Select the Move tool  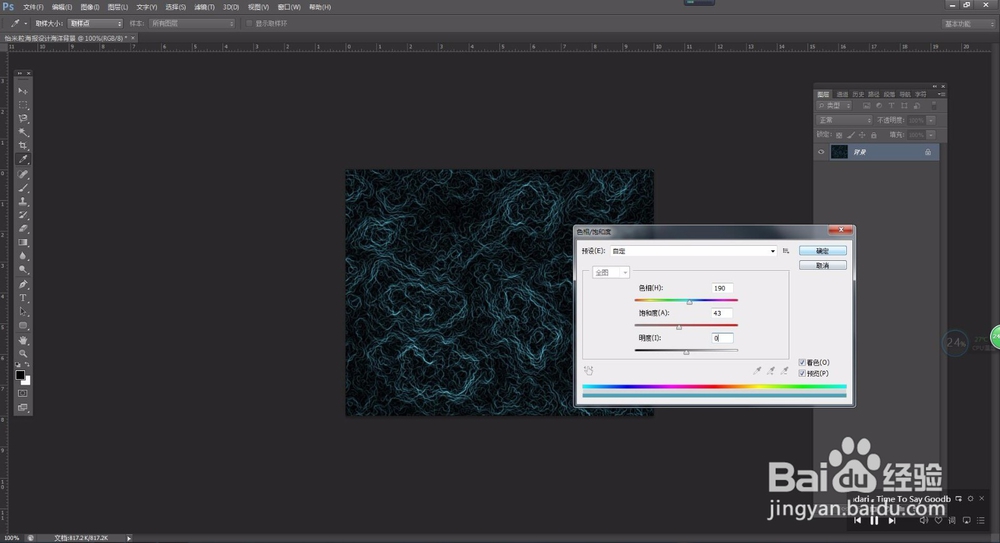click(23, 91)
